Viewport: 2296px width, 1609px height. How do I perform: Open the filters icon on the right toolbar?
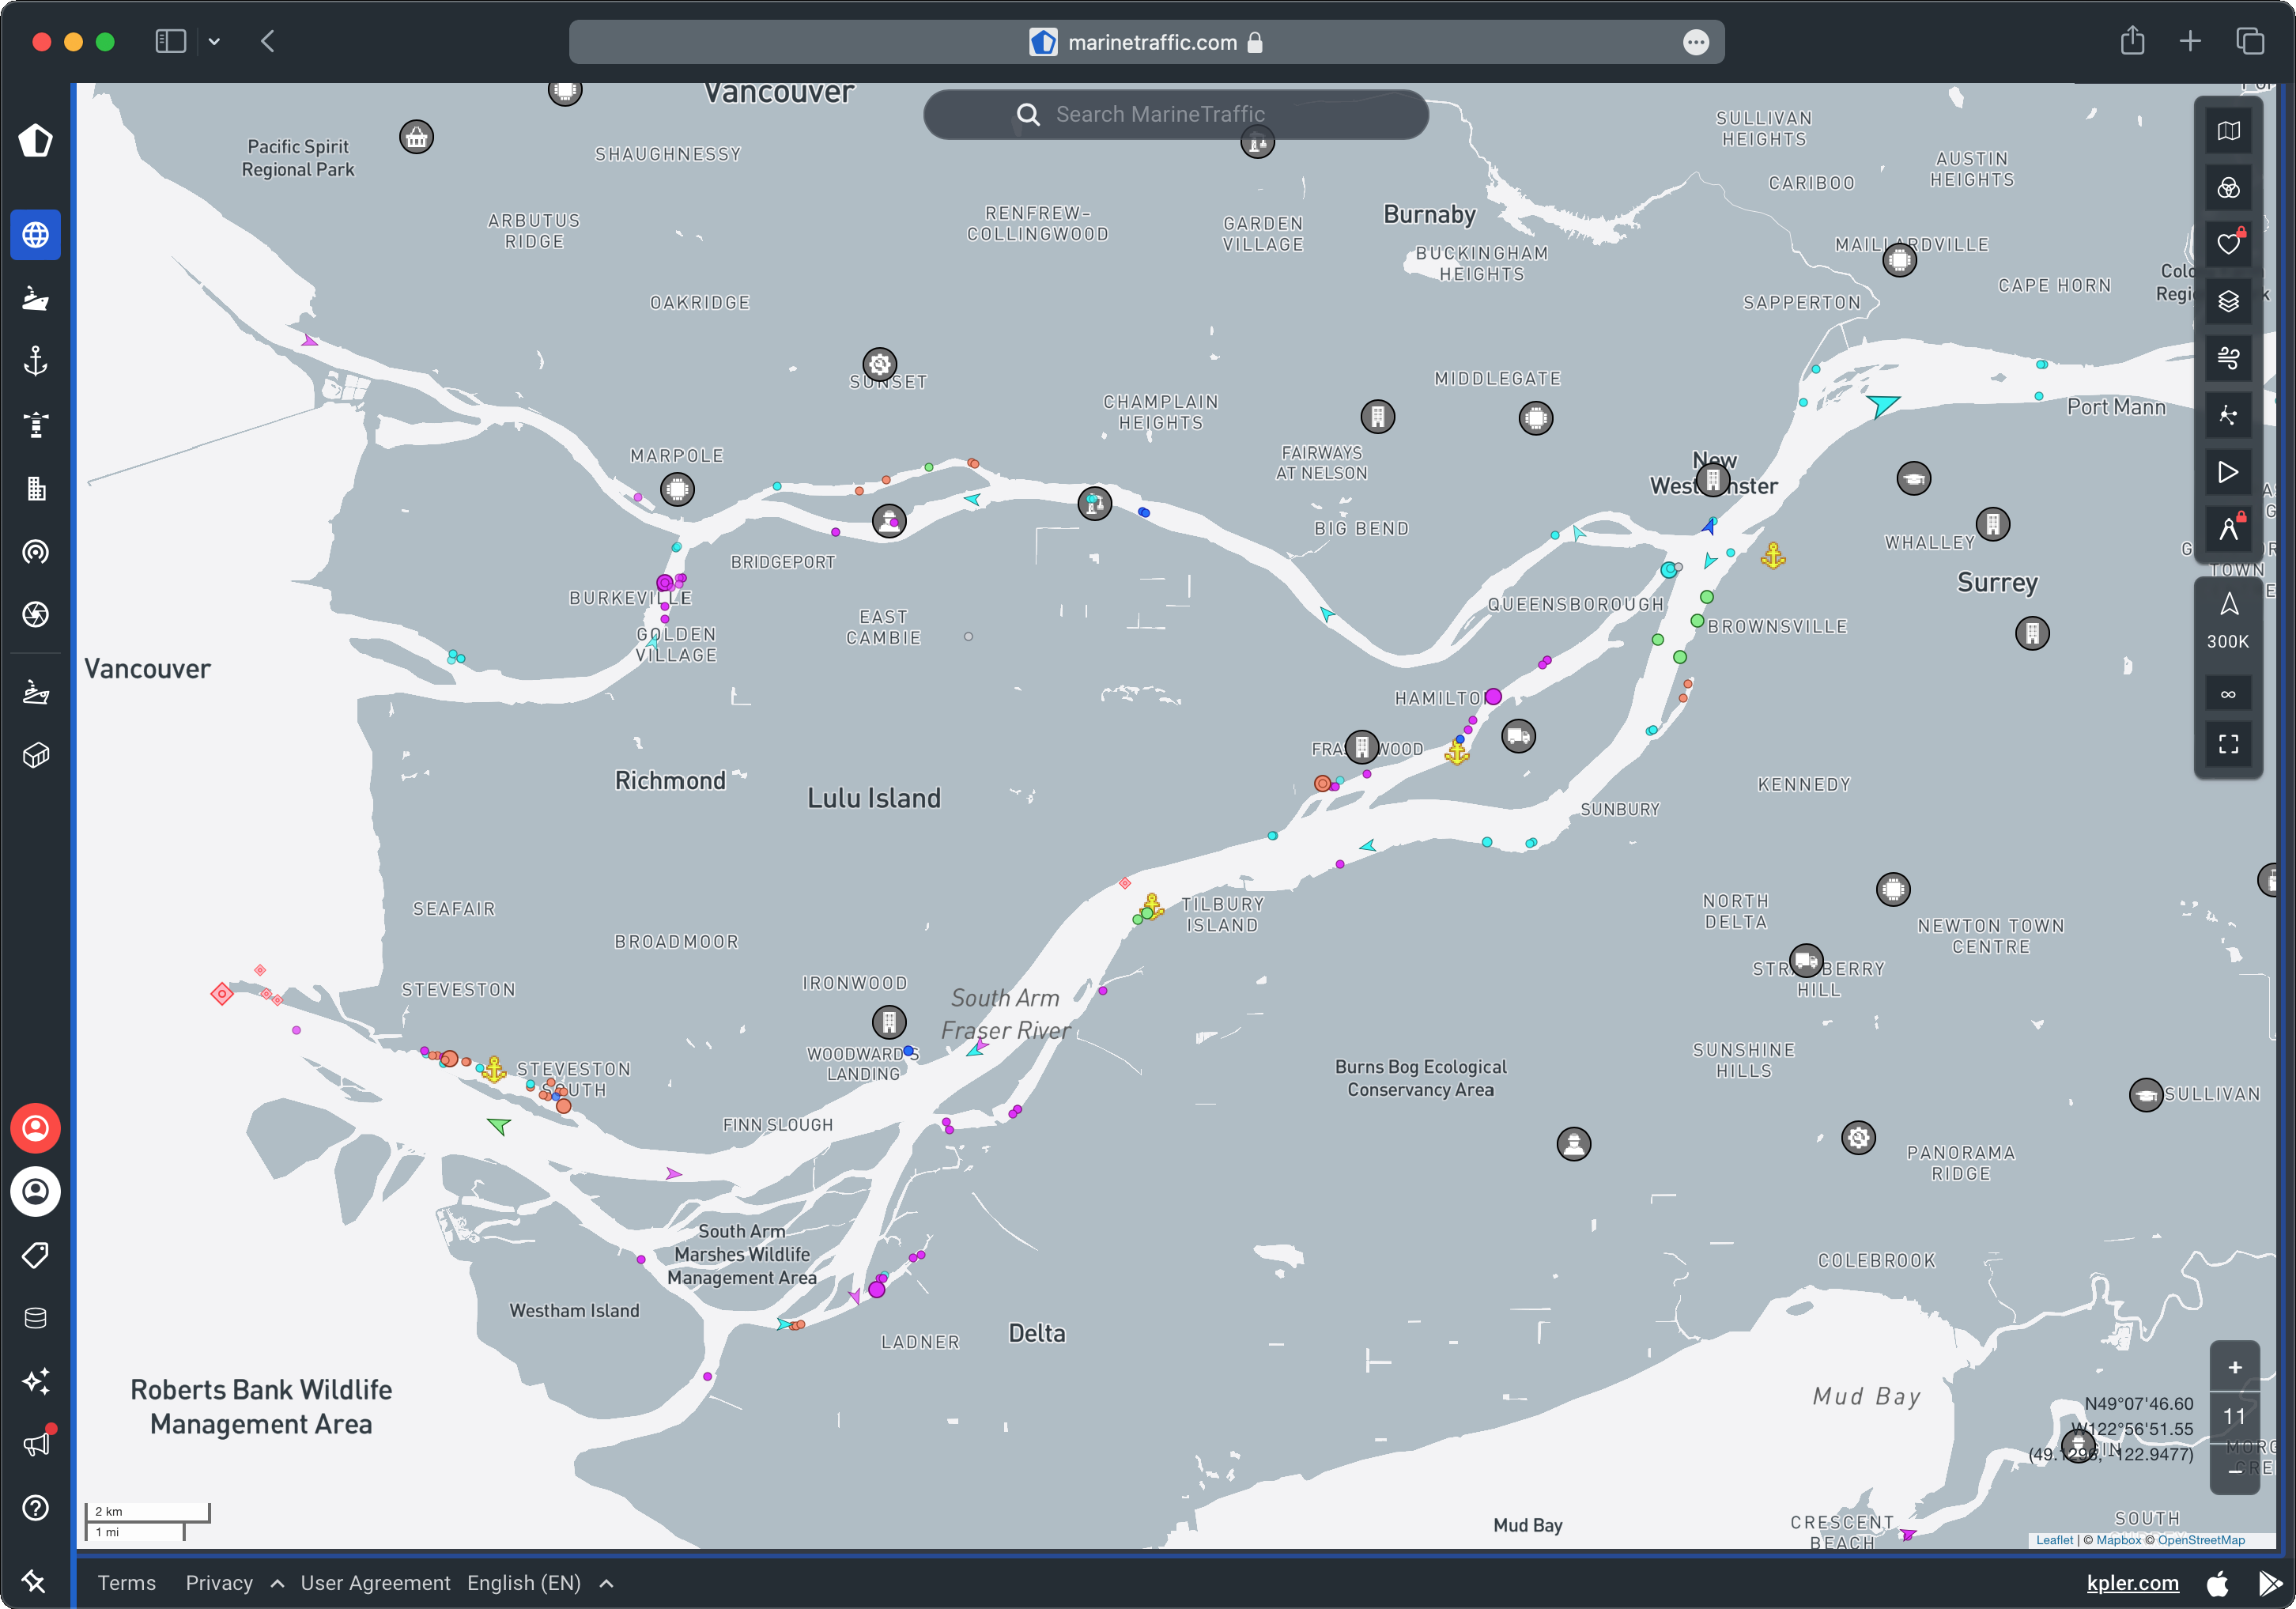[x=2228, y=187]
